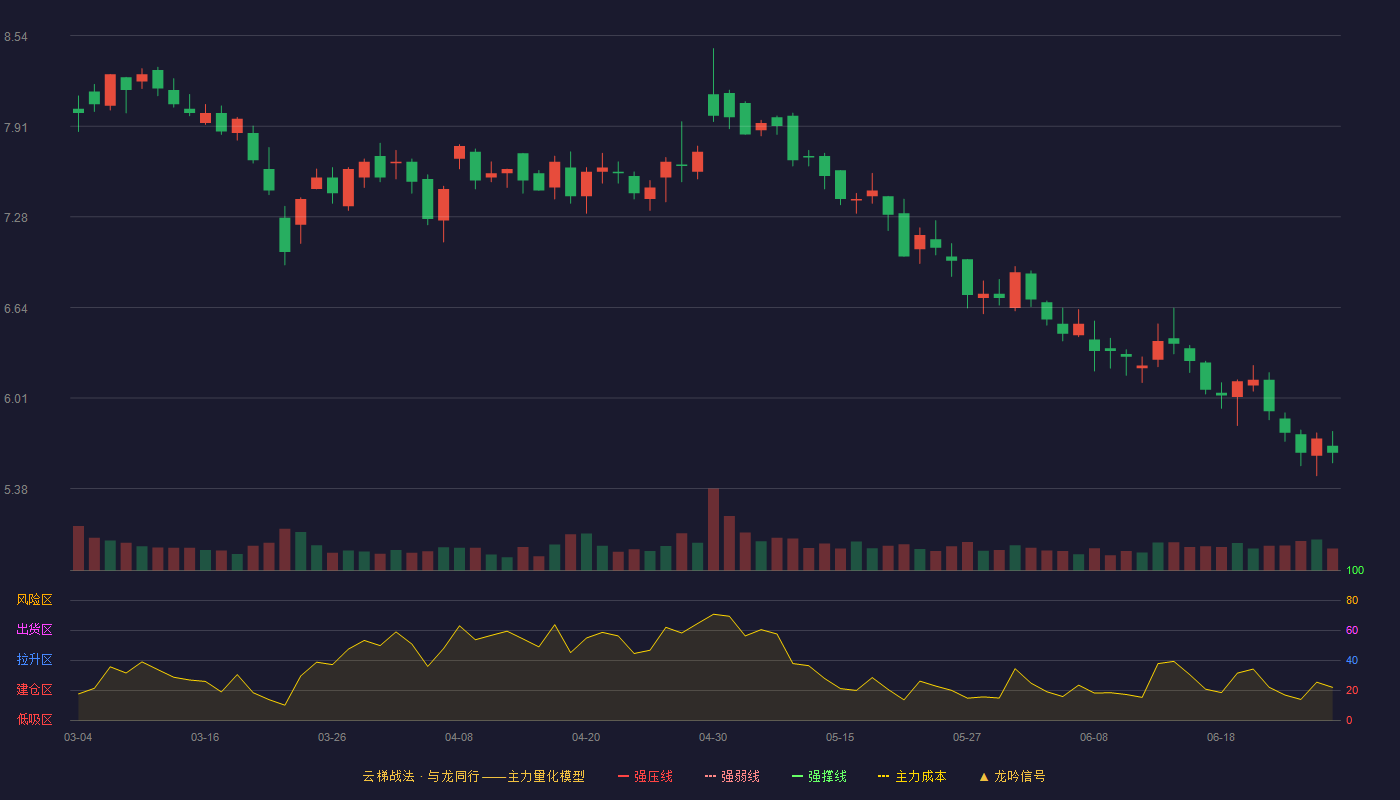1400x800 pixels.
Task: Click the 03-04 date label
Action: point(78,737)
